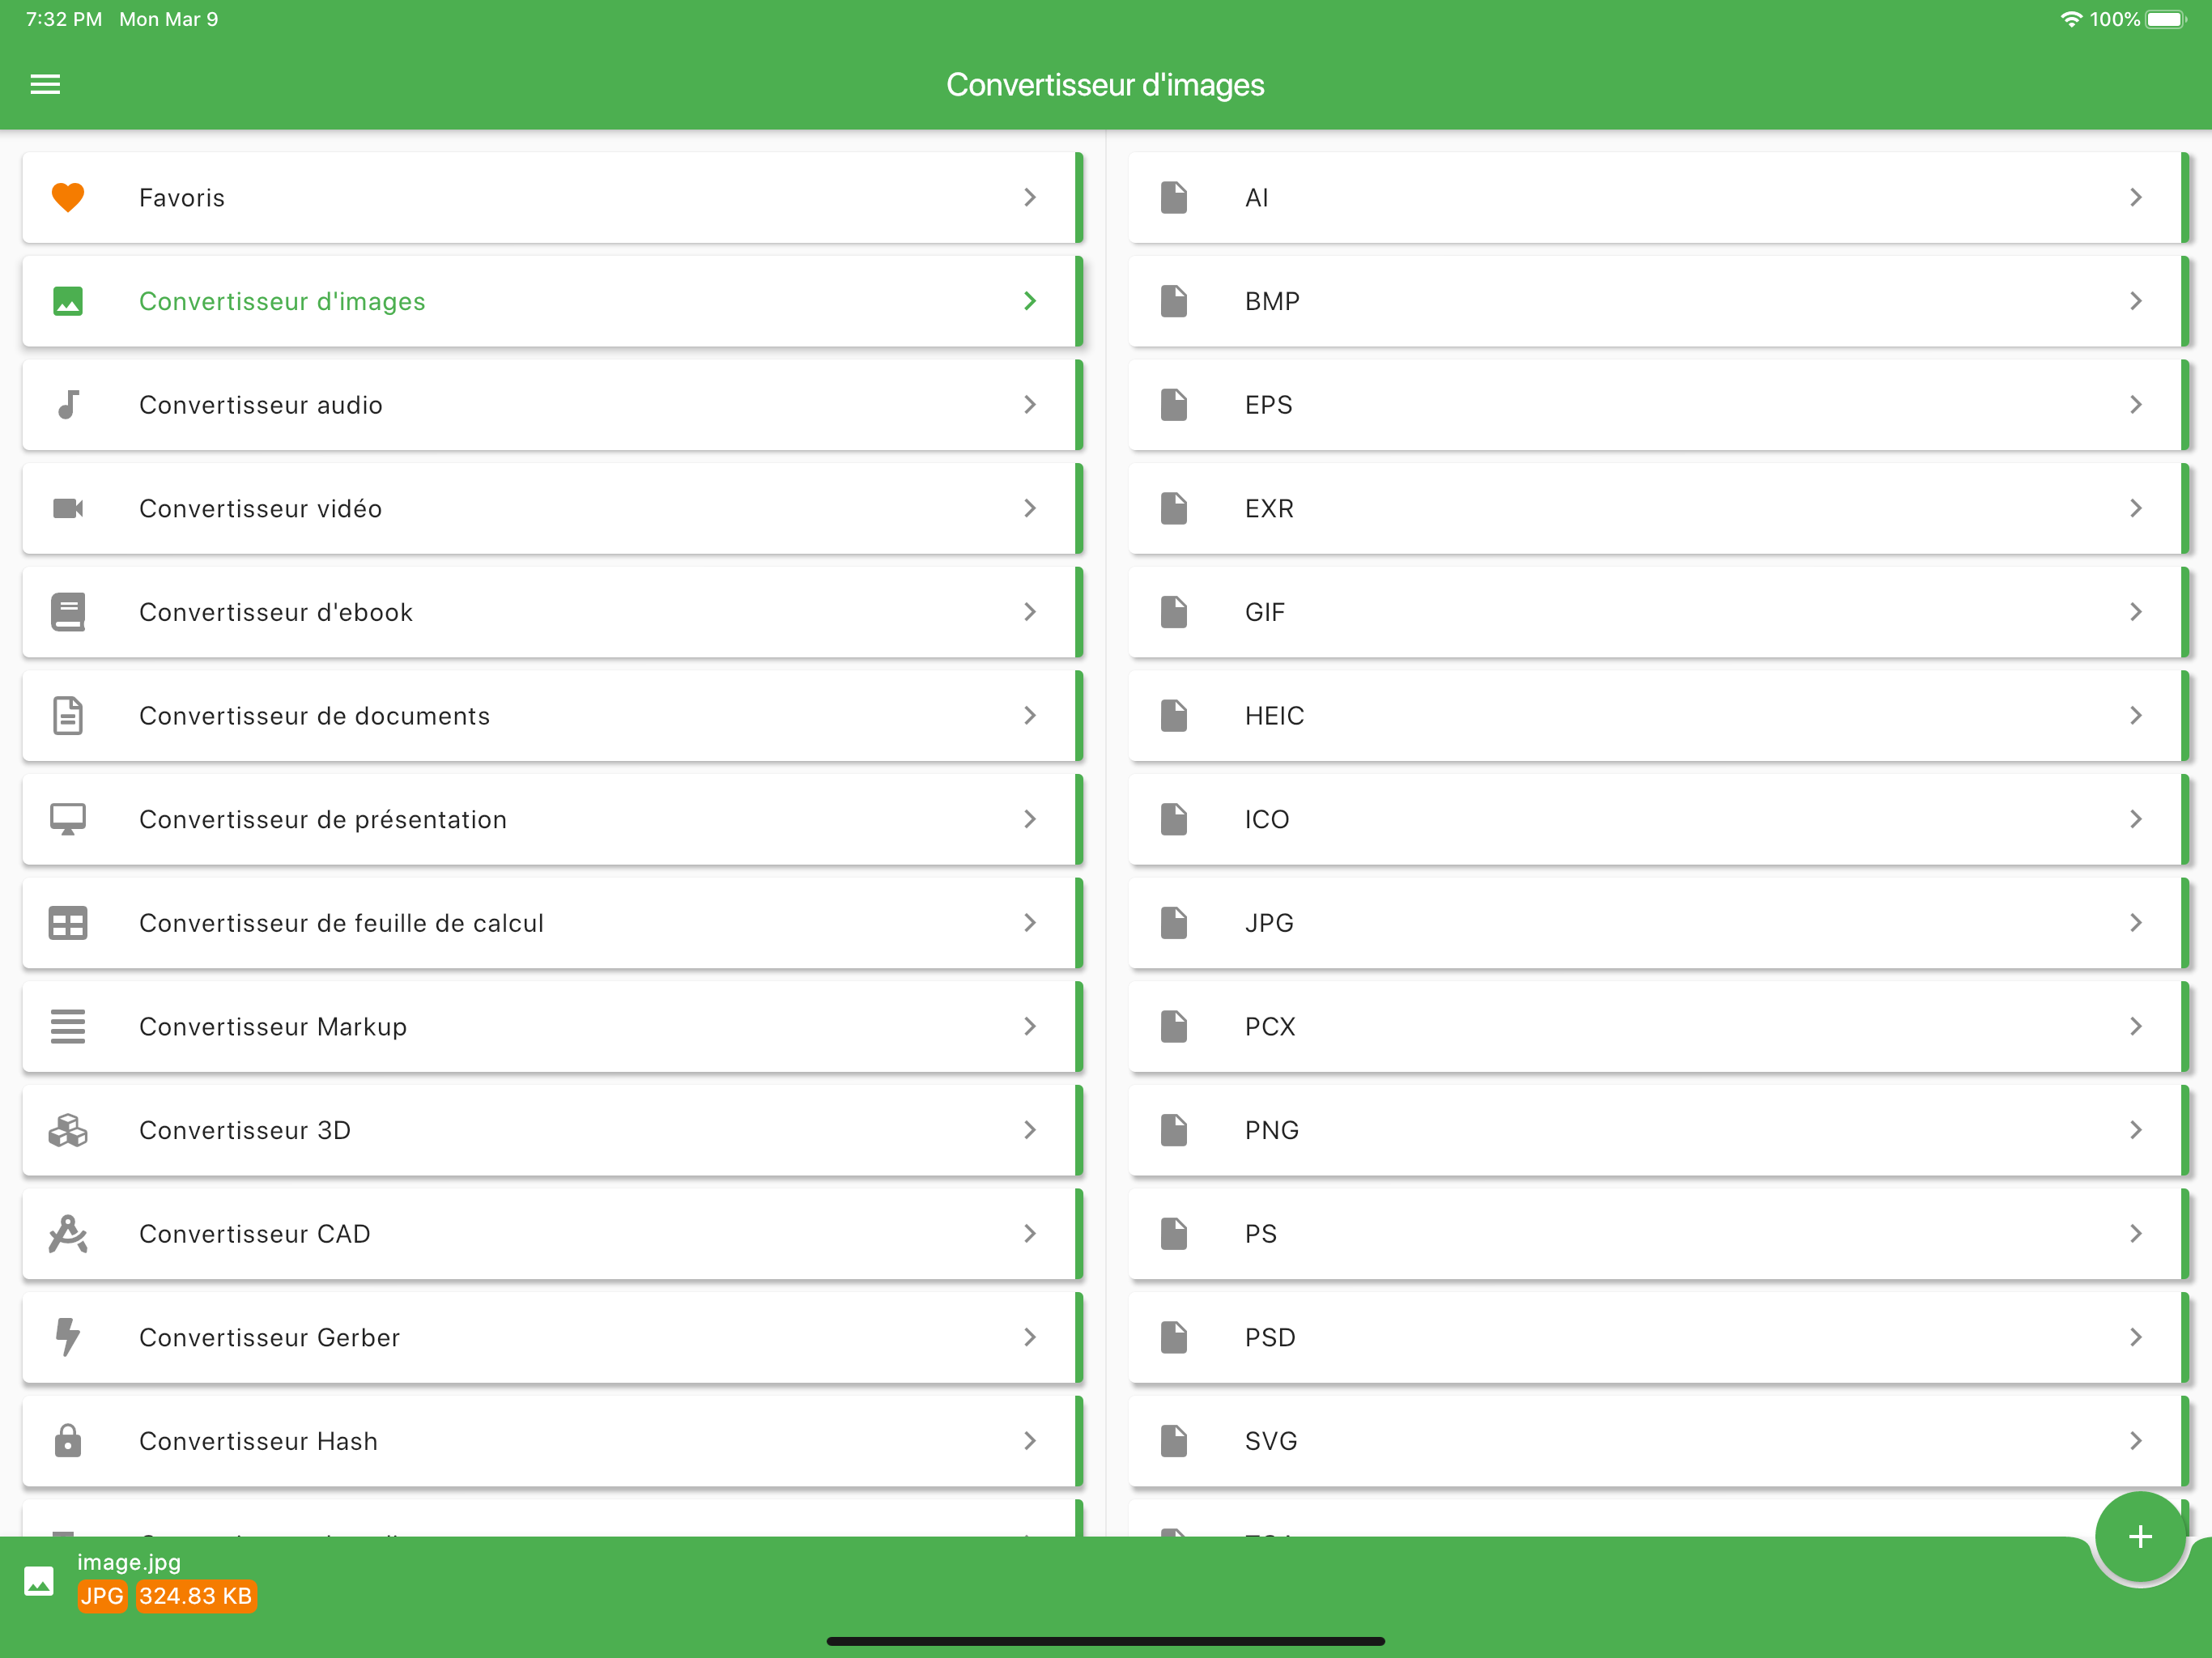2212x1658 pixels.
Task: Choose the SVG output format
Action: pos(1270,1441)
